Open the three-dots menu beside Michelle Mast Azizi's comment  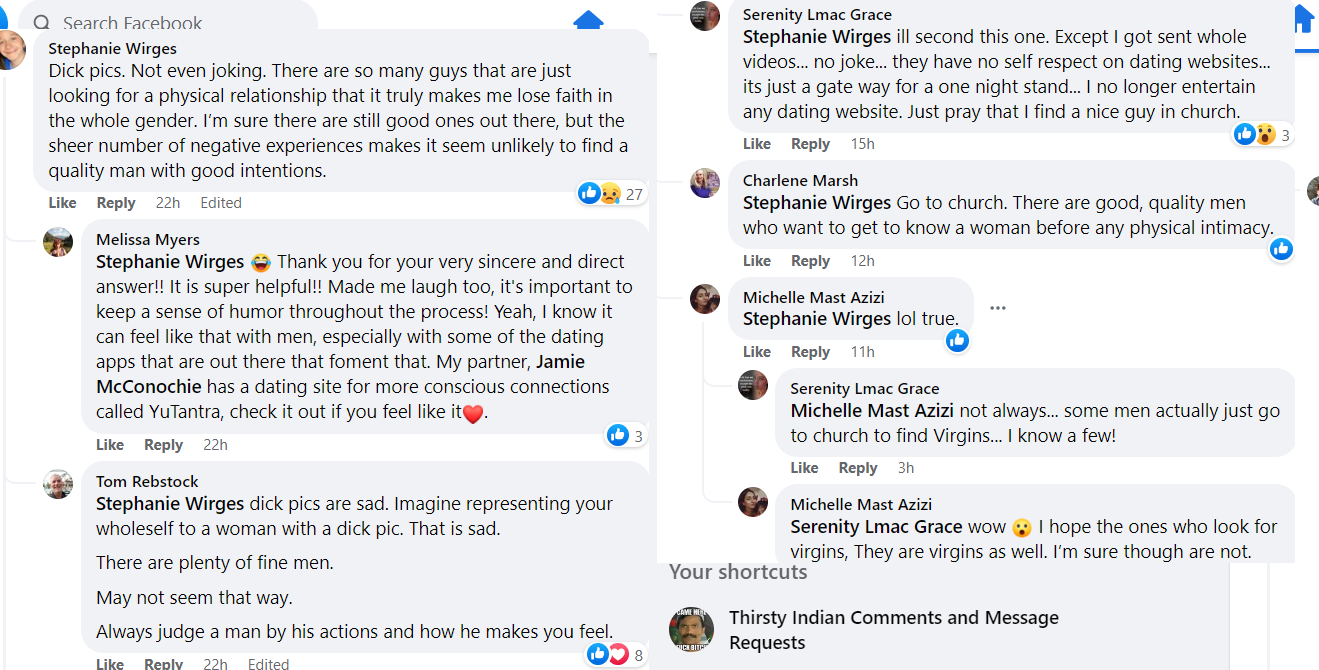coord(997,308)
